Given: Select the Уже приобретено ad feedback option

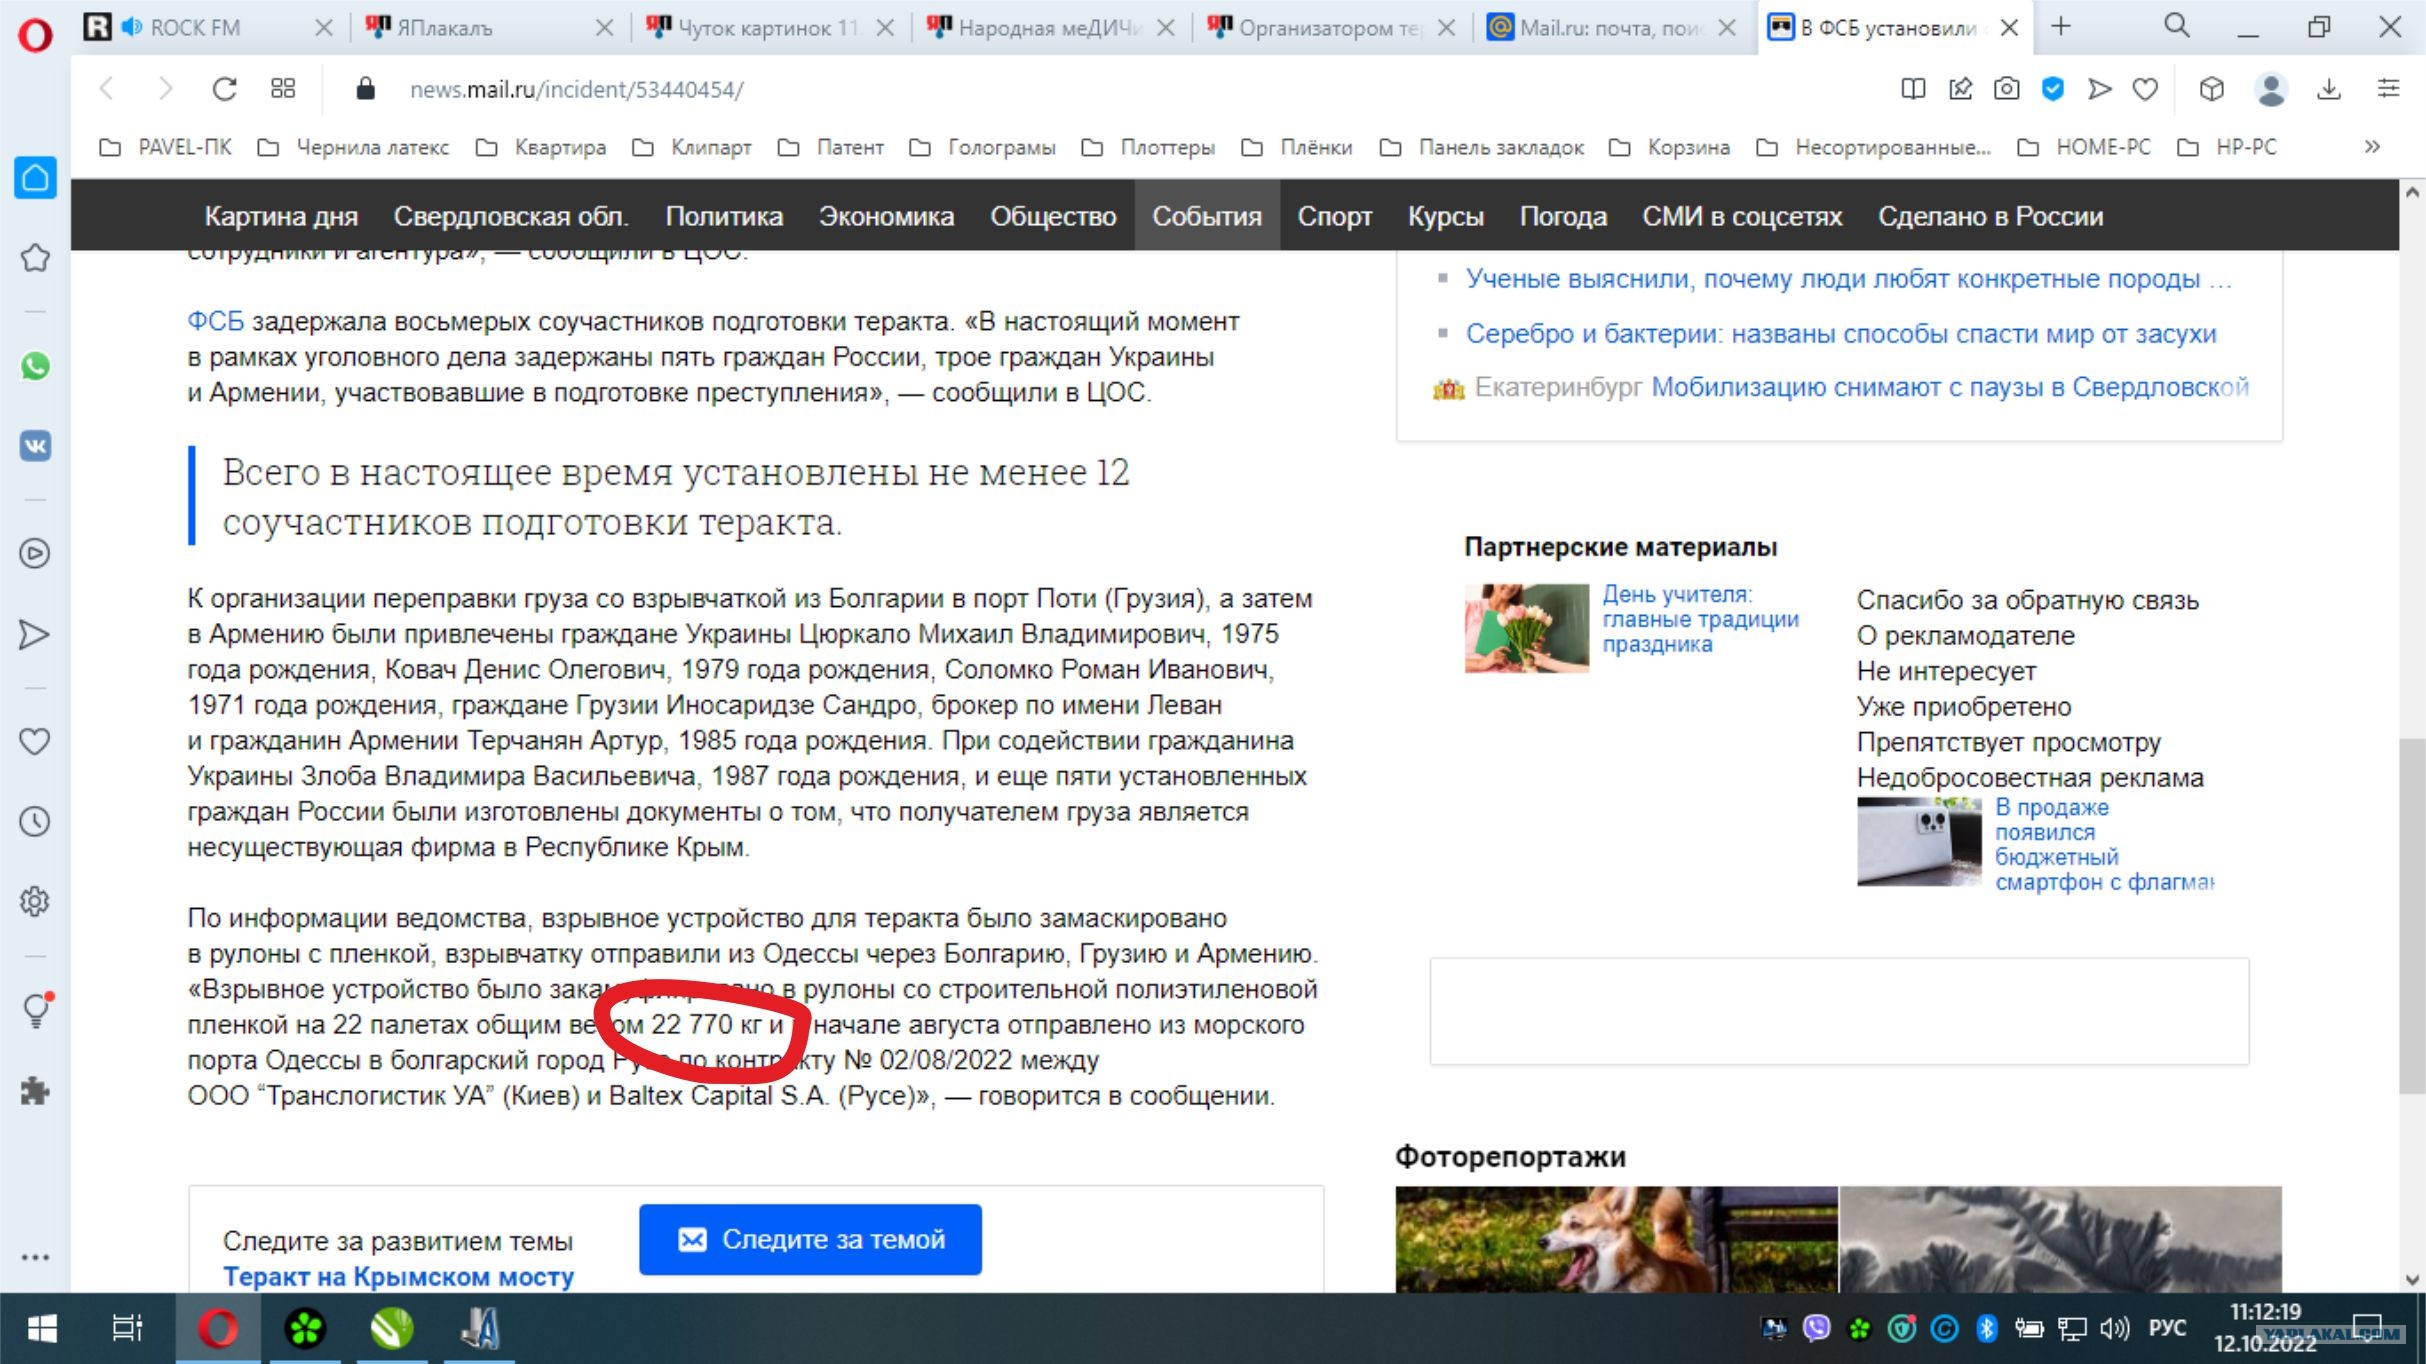Looking at the screenshot, I should pos(1964,706).
